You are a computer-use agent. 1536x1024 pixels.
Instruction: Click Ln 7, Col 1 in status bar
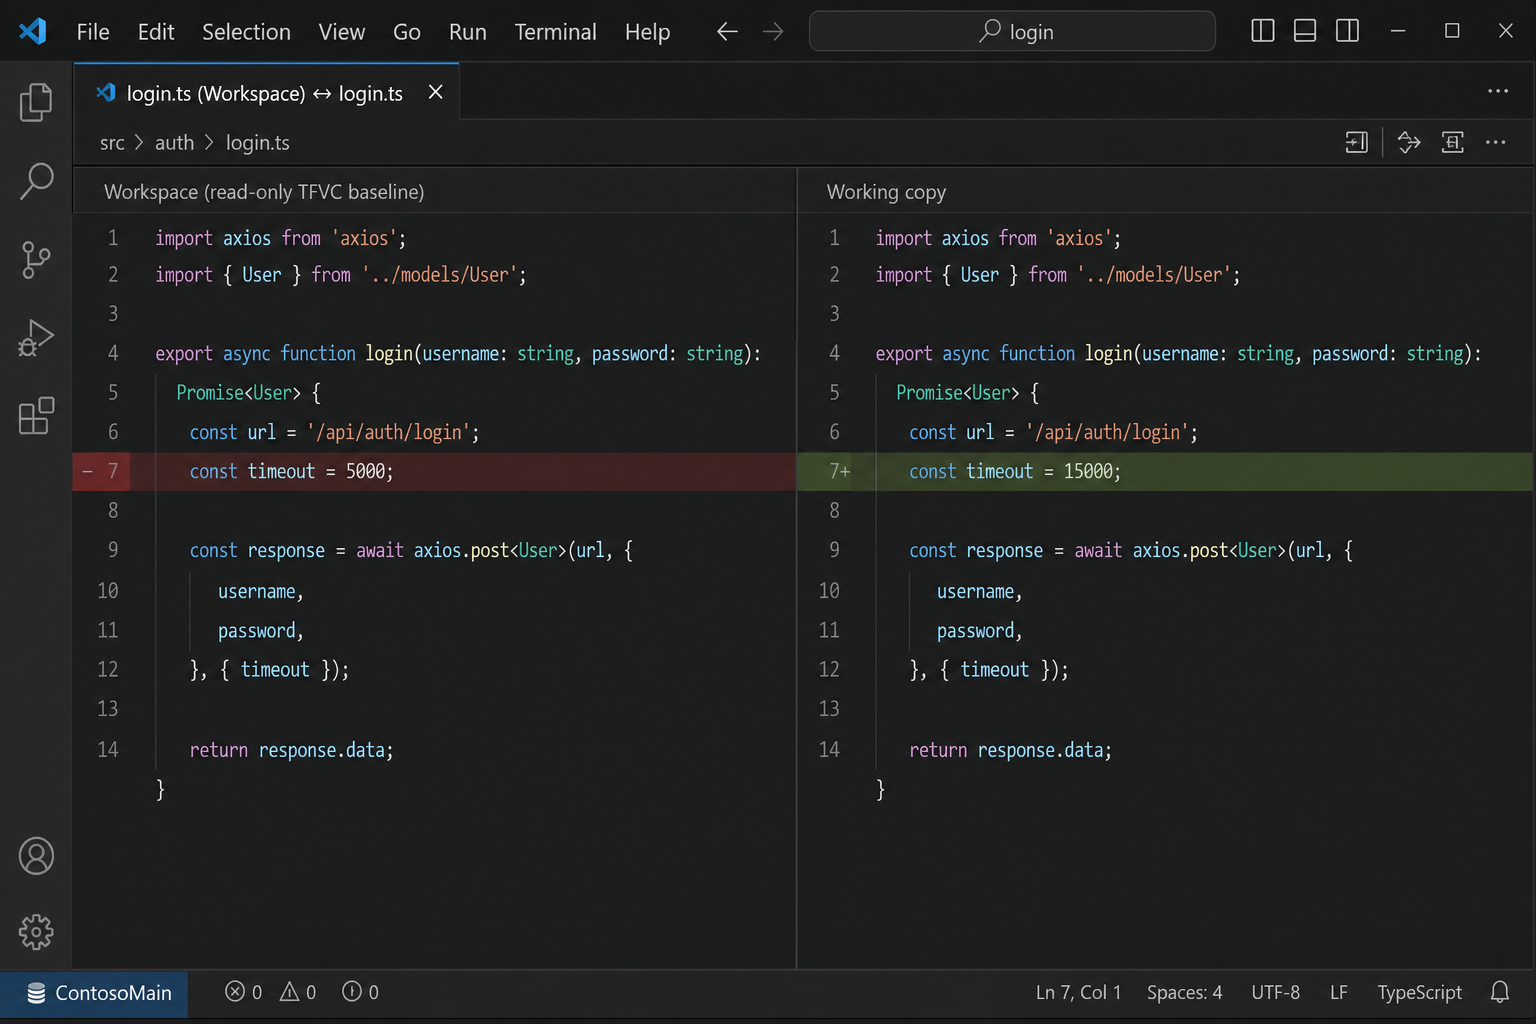click(1078, 992)
